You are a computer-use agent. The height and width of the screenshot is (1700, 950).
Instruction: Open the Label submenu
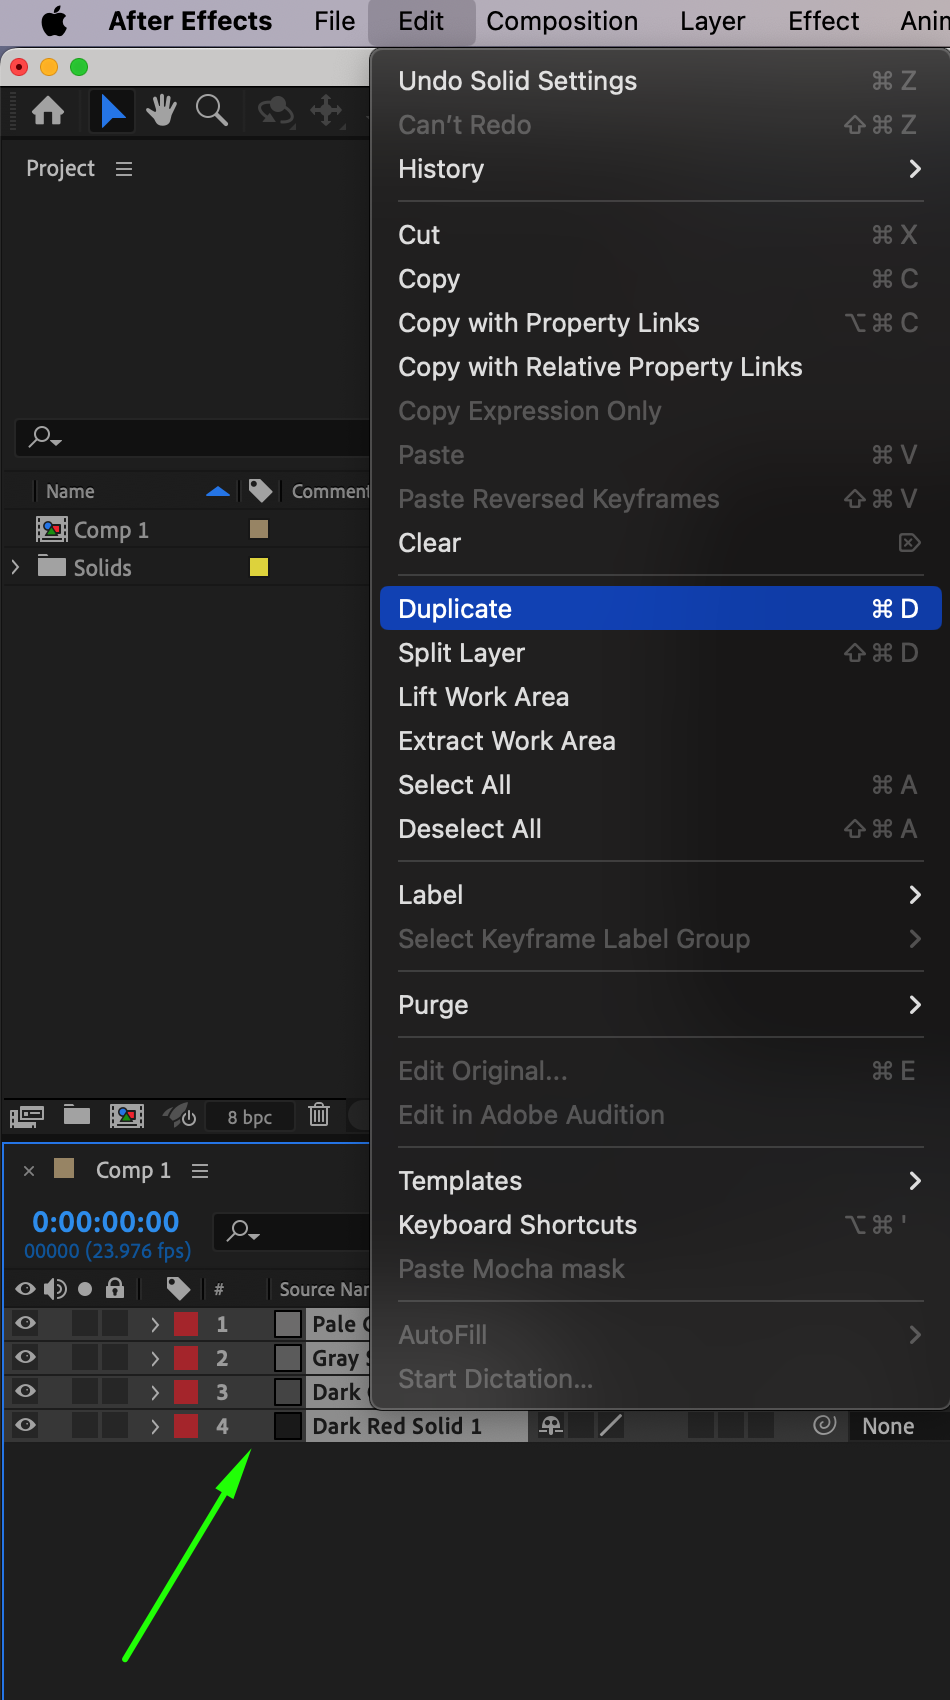(x=660, y=895)
